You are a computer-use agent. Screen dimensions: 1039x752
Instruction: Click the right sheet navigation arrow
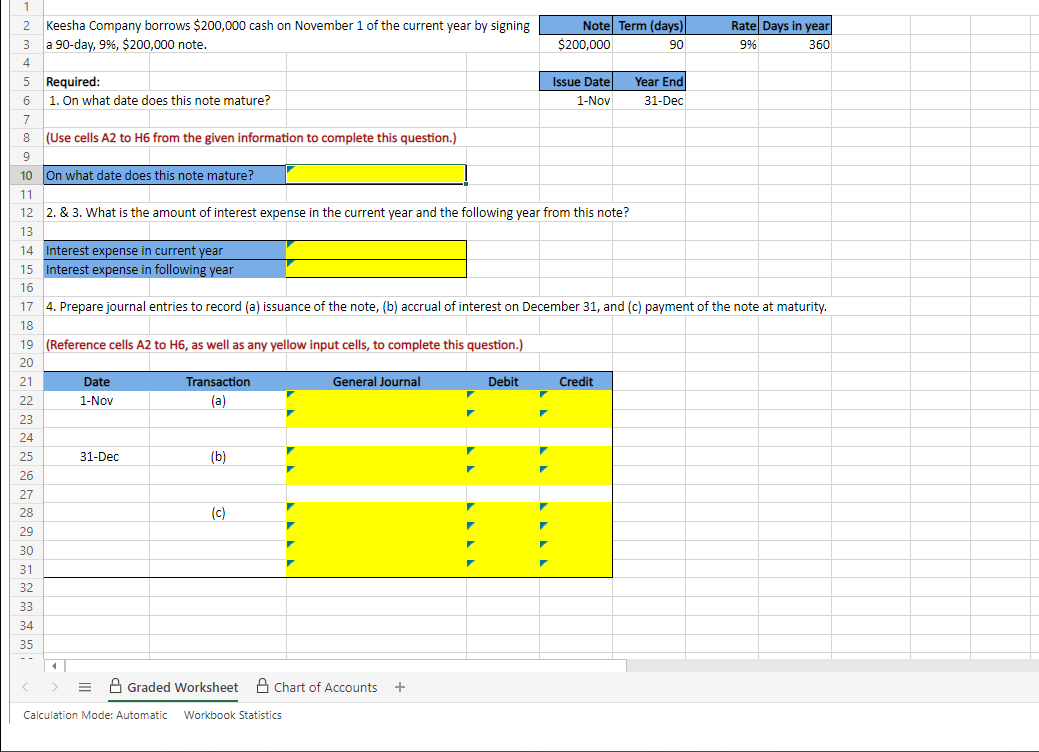click(x=57, y=687)
